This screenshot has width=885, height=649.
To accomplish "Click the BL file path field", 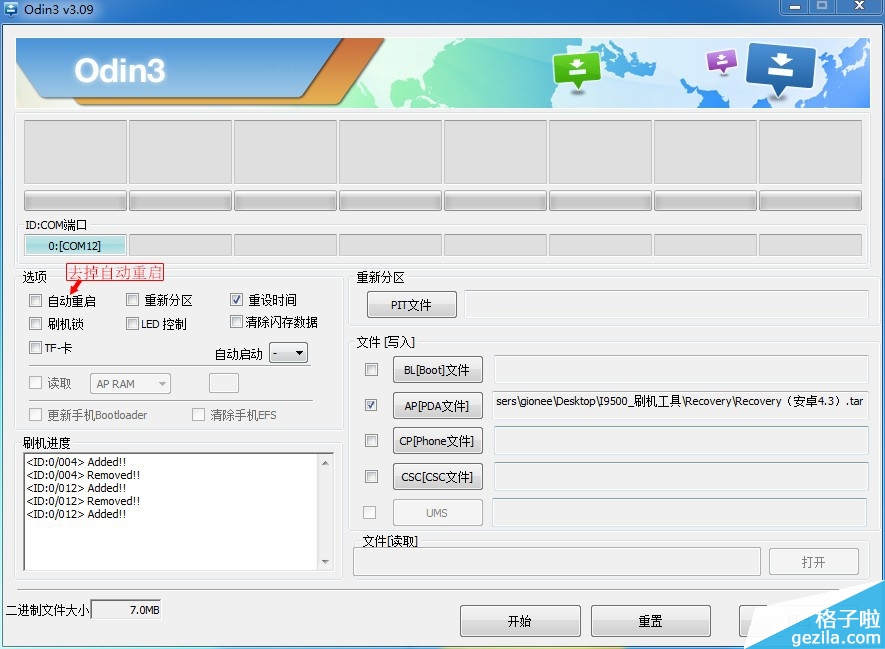I will [681, 370].
